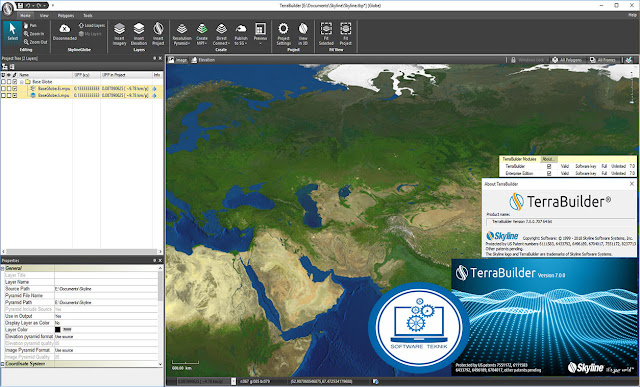This screenshot has width=640, height=387.
Task: Click the About... button in modules panel
Action: tap(548, 159)
